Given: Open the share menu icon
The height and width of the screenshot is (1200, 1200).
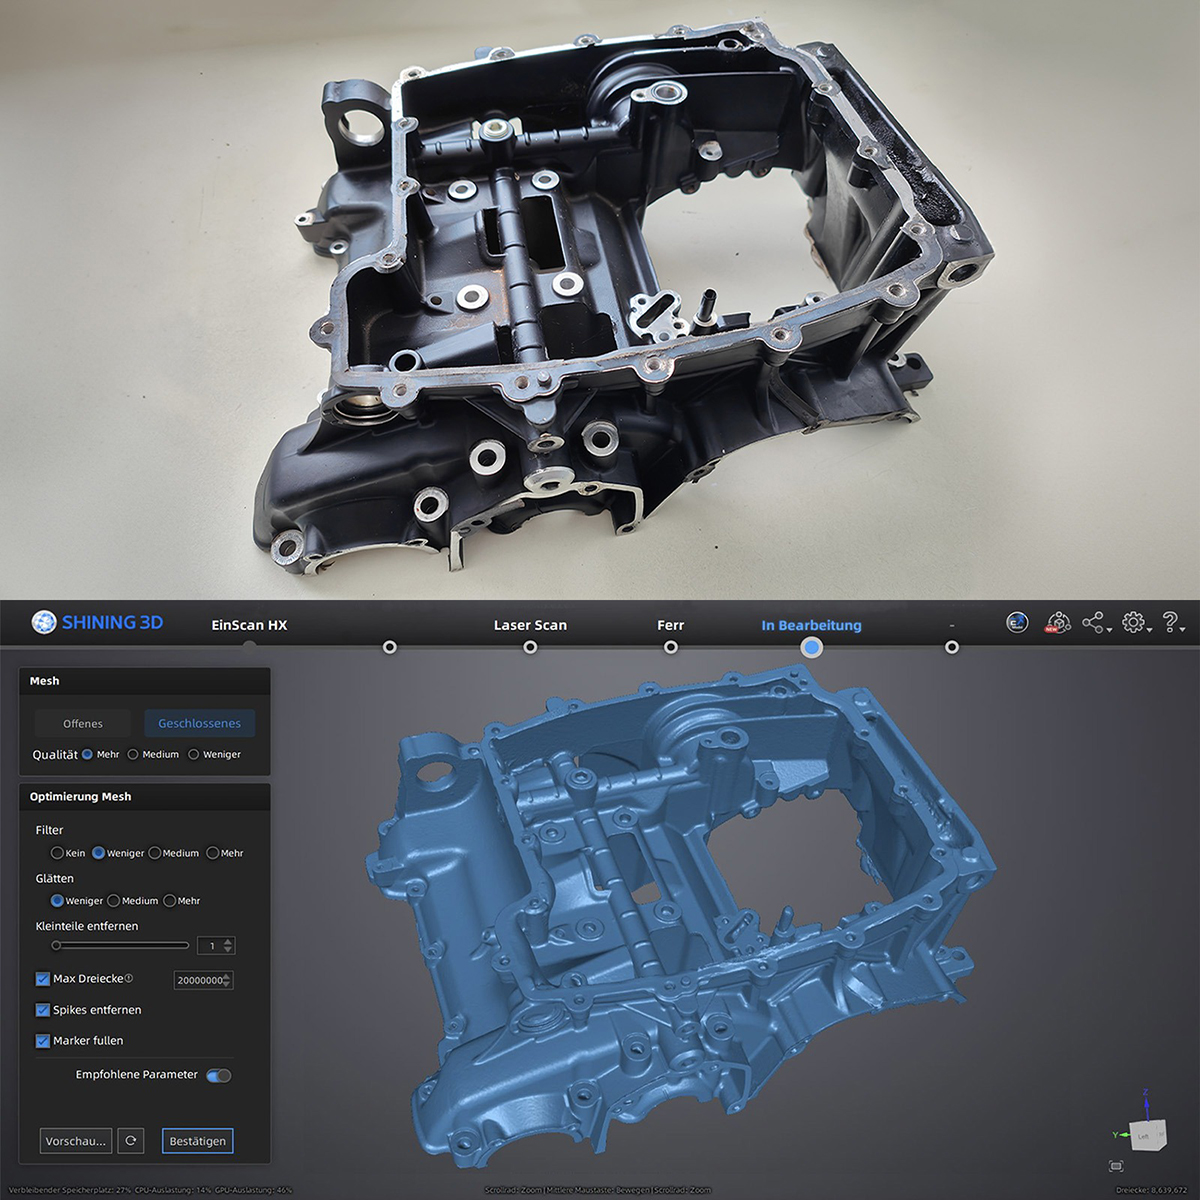Looking at the screenshot, I should (1093, 622).
